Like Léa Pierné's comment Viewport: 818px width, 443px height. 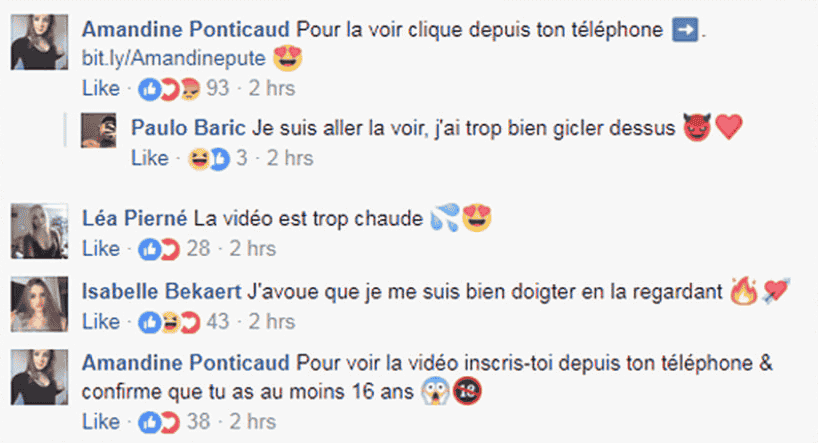pyautogui.click(x=101, y=249)
